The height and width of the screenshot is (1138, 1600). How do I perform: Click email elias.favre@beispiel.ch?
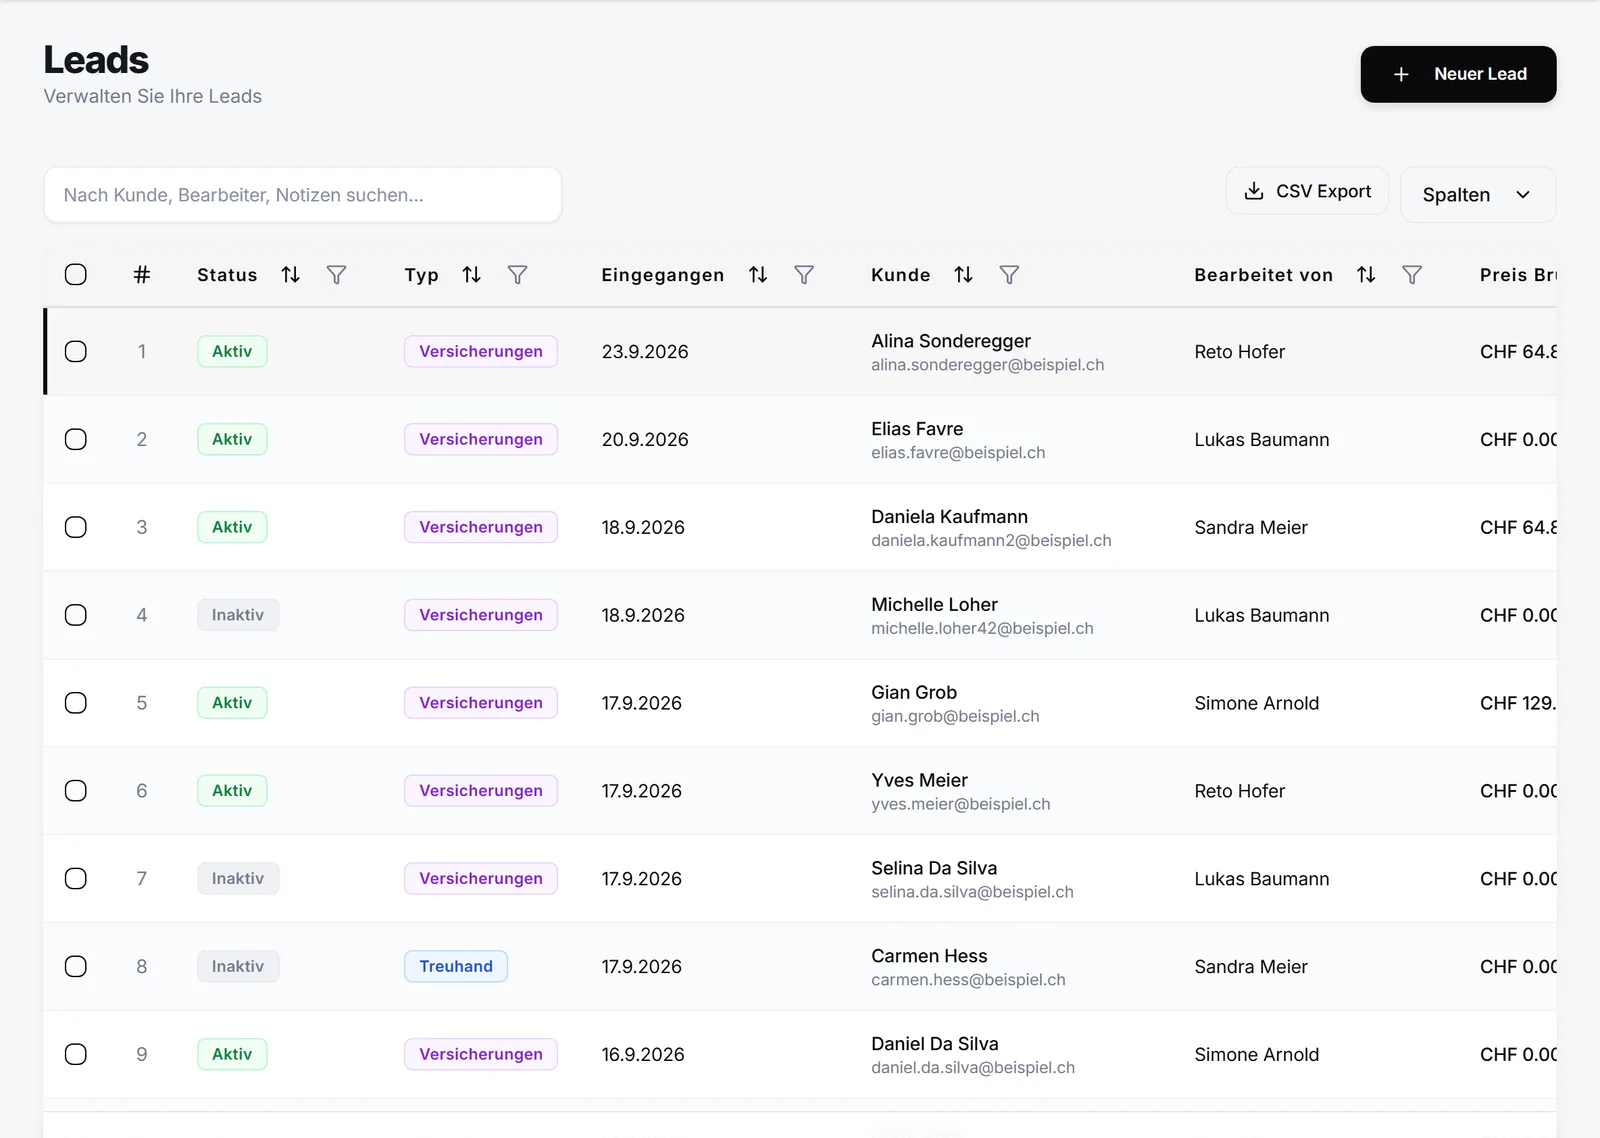958,453
